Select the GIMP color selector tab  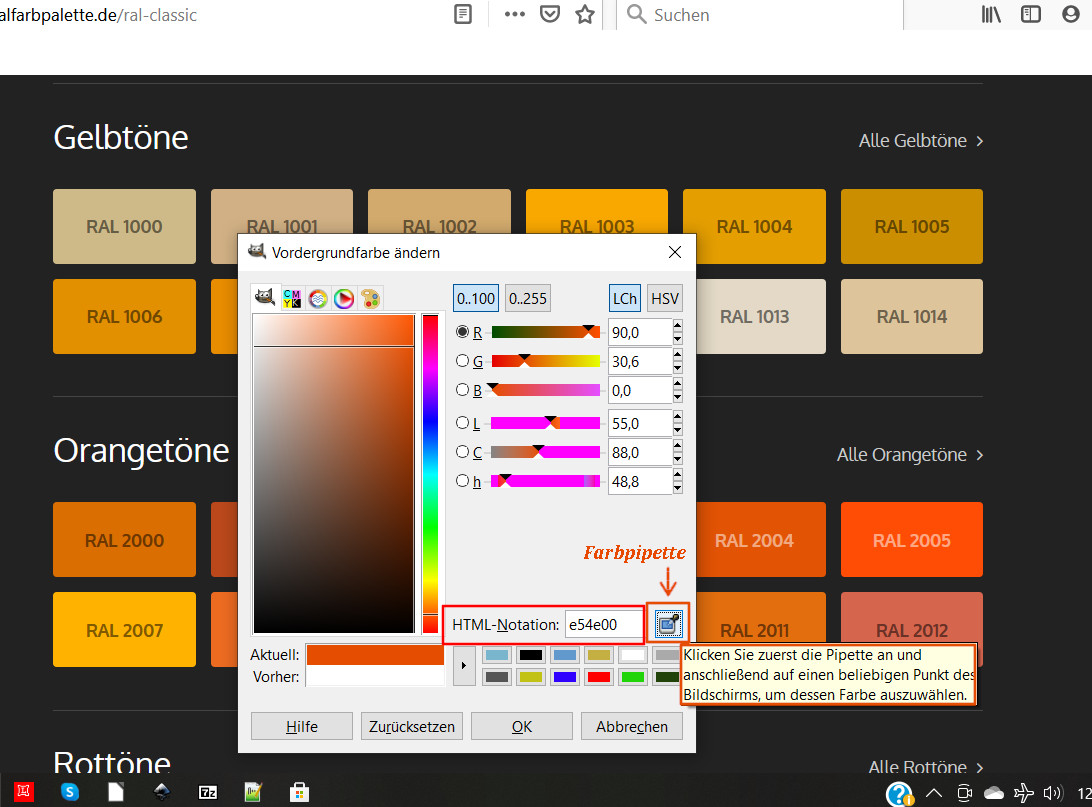coord(265,298)
